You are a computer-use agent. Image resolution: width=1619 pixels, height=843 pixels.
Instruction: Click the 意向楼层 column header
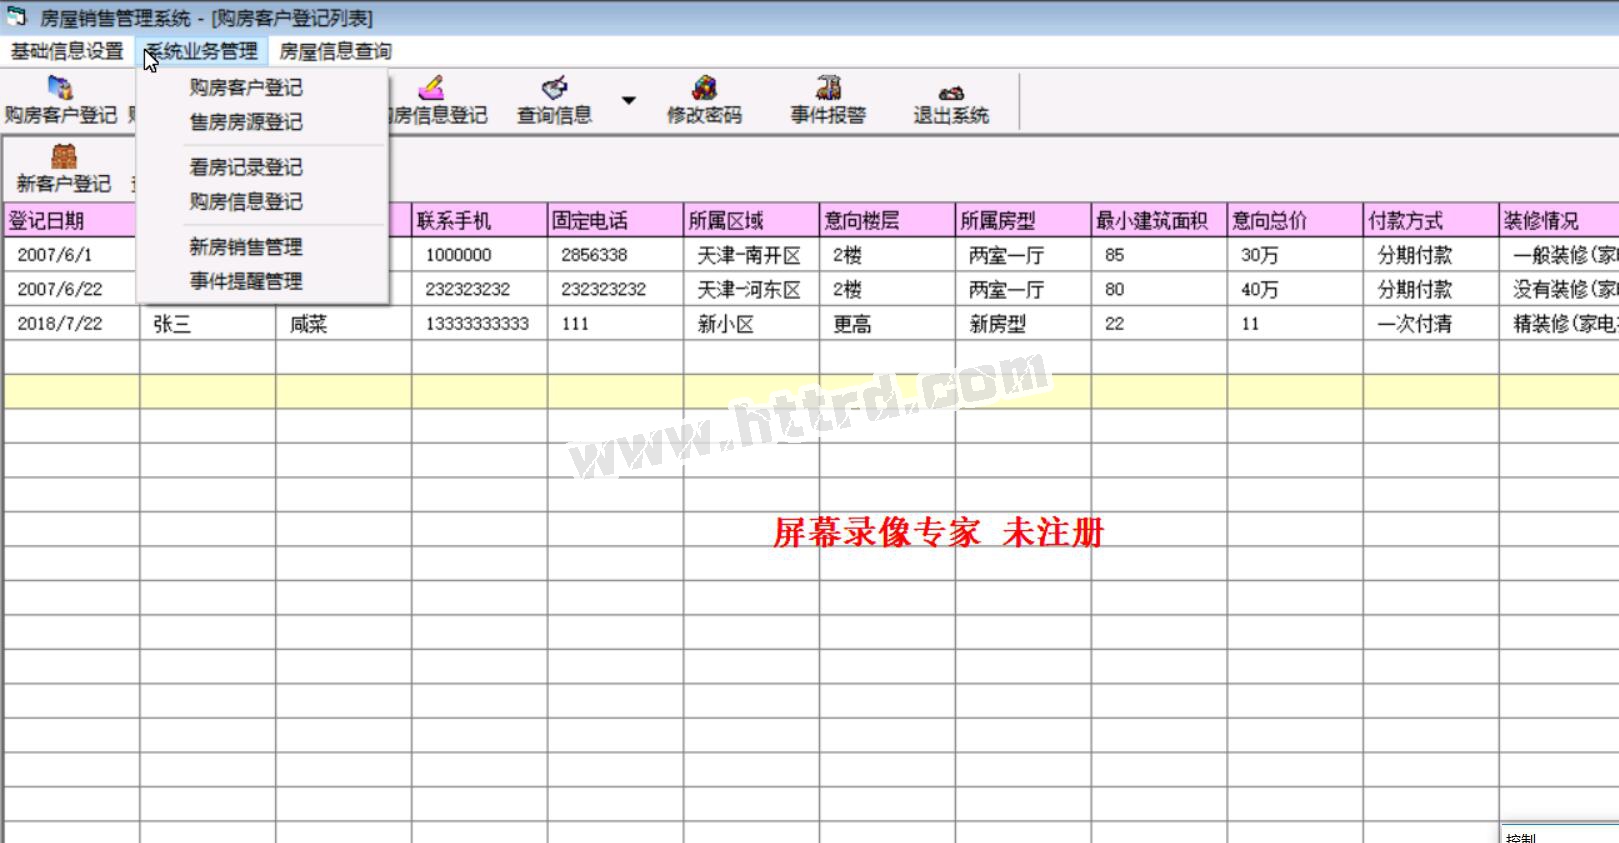tap(887, 220)
